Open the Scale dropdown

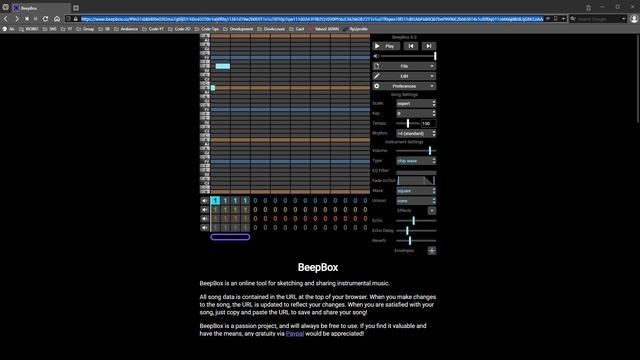pos(416,104)
